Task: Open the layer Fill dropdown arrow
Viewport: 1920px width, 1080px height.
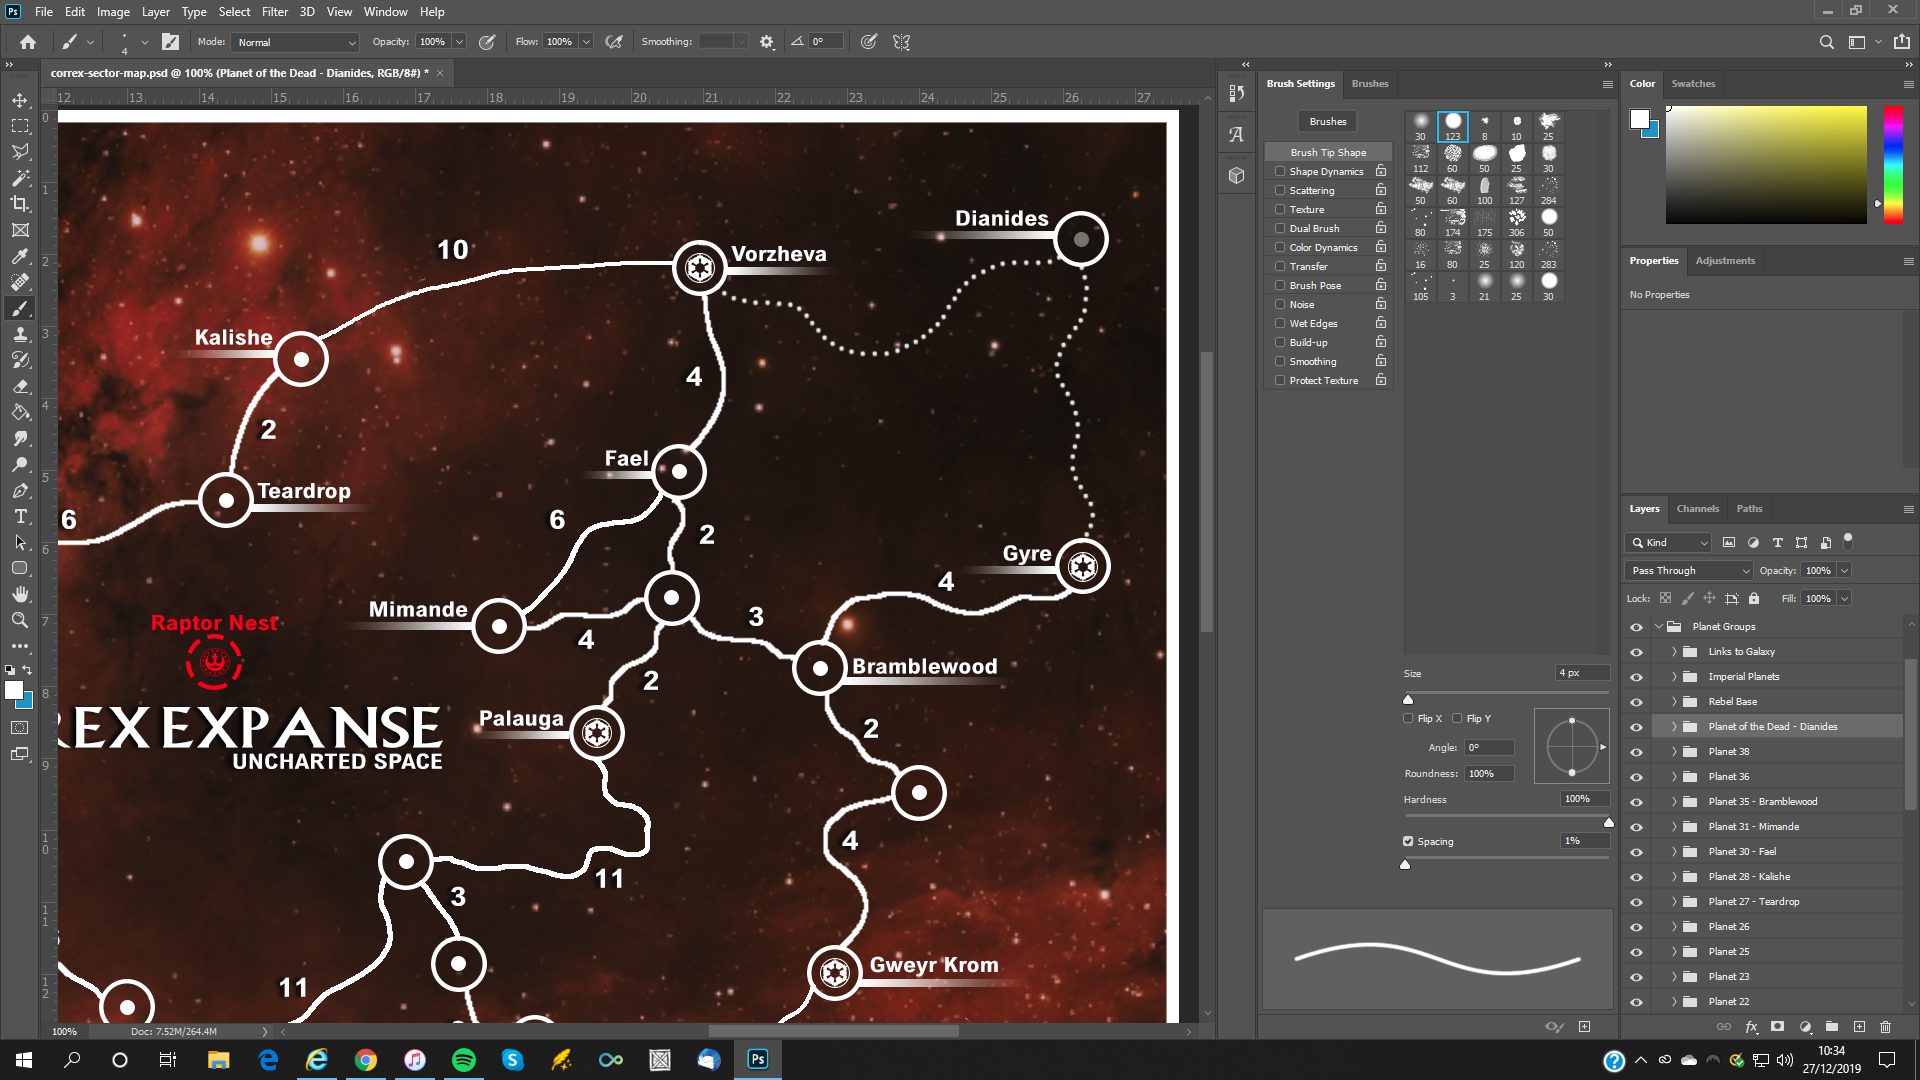Action: click(1844, 598)
